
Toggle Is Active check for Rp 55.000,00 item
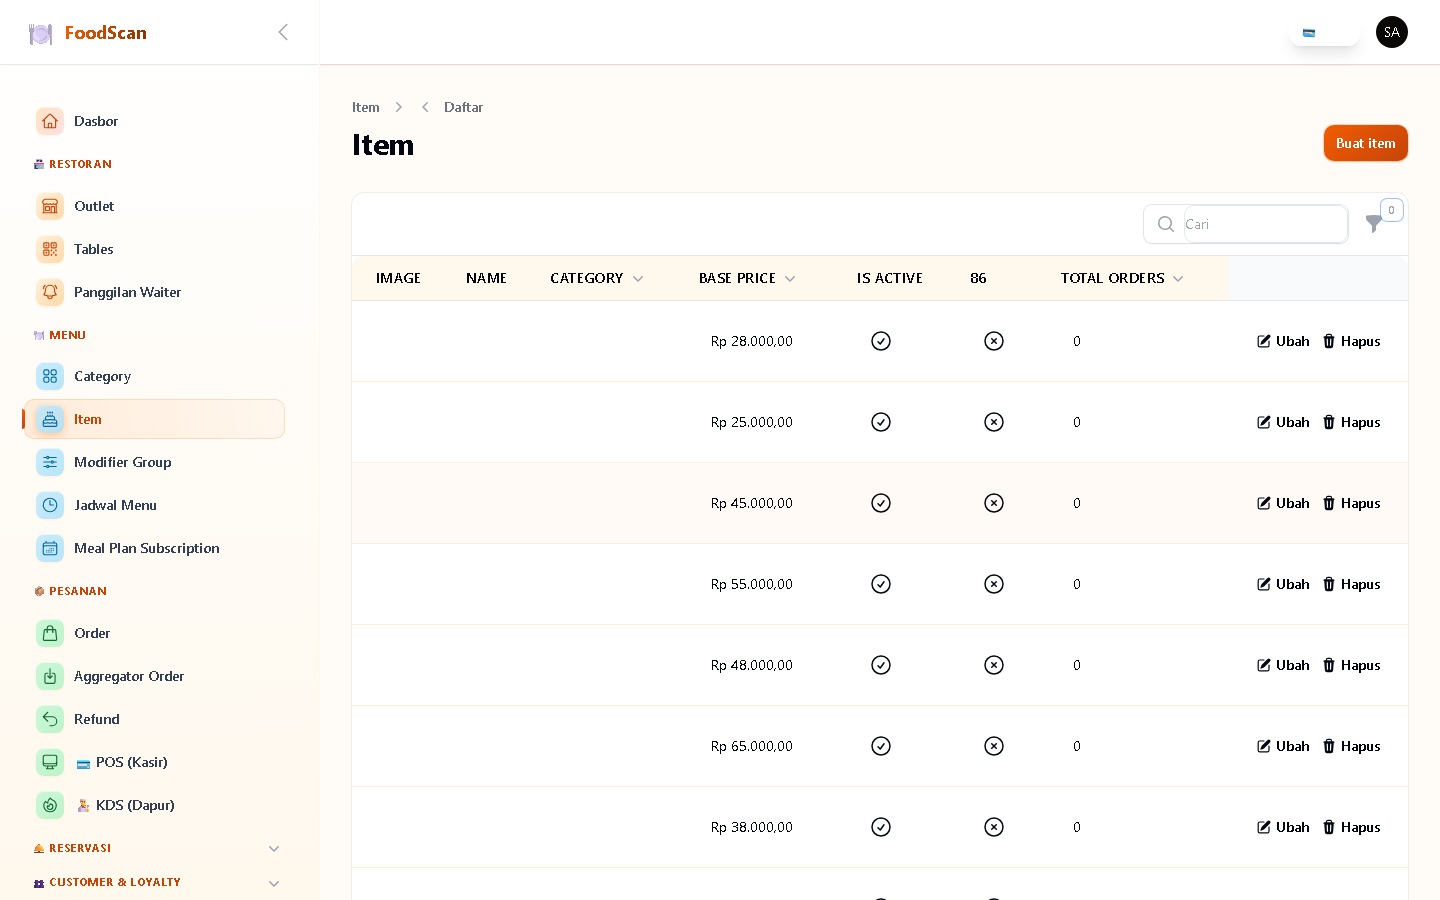(881, 584)
